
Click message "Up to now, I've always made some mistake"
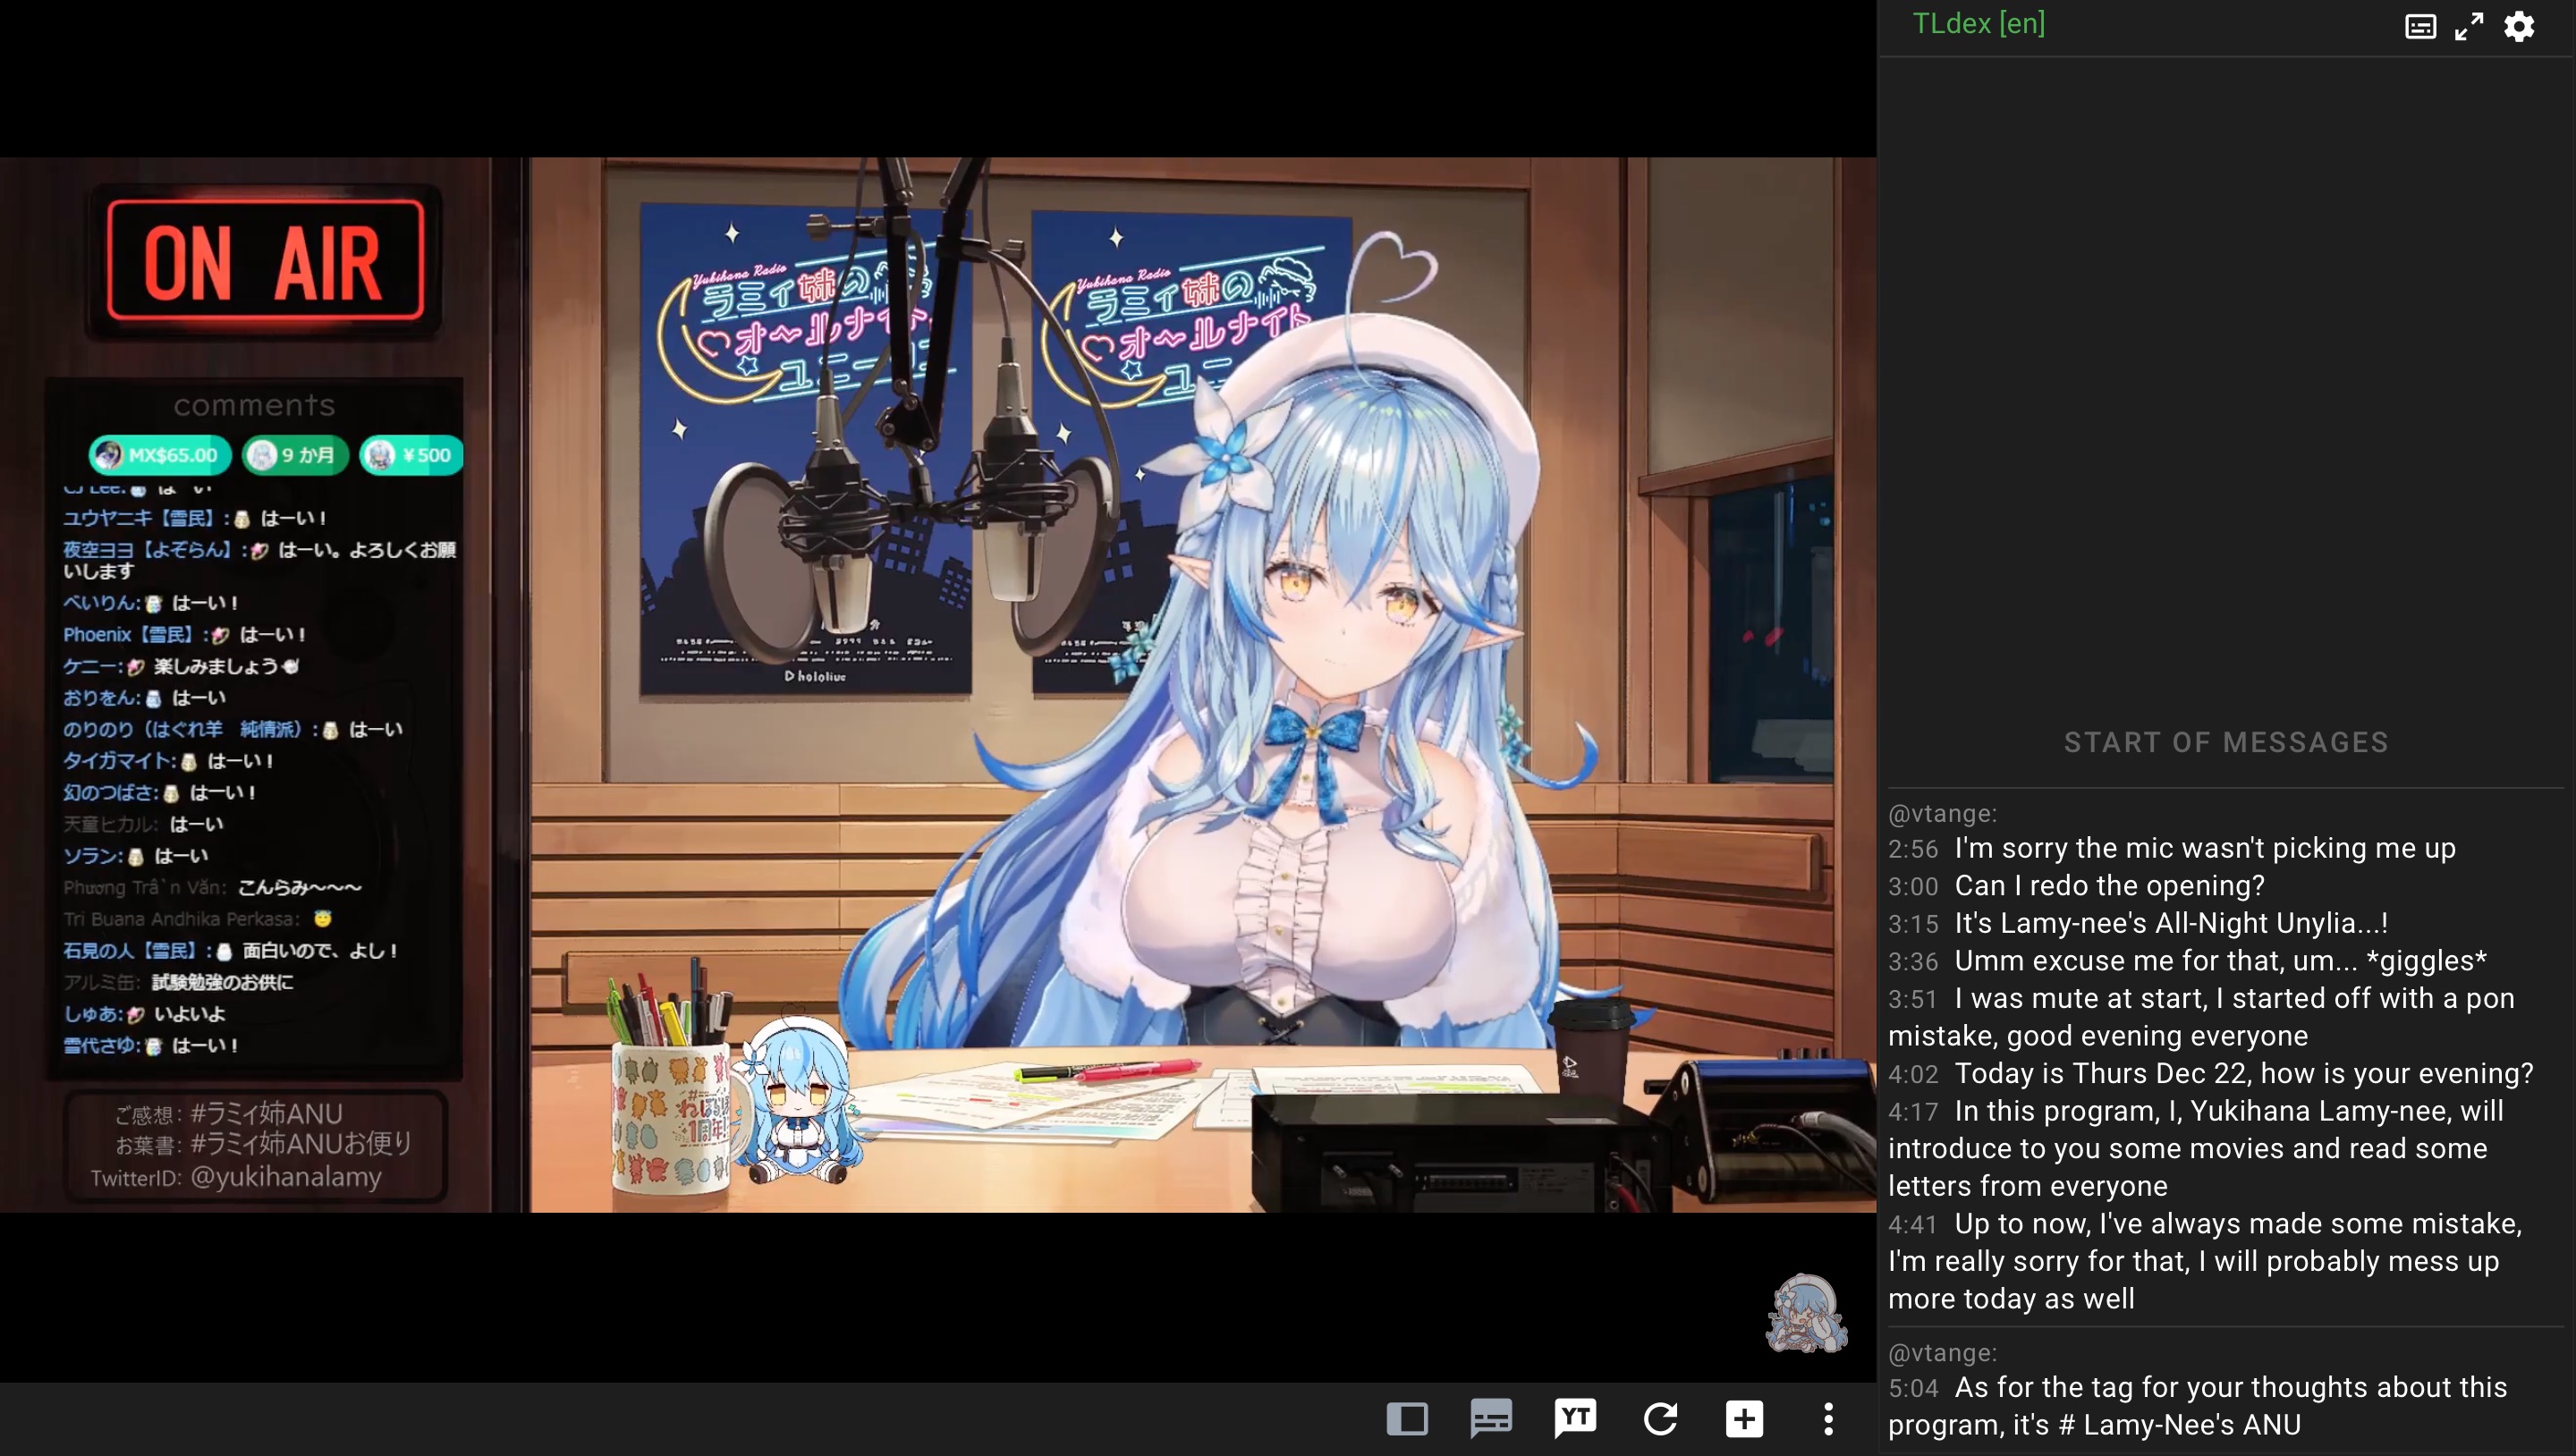[x=2205, y=1261]
